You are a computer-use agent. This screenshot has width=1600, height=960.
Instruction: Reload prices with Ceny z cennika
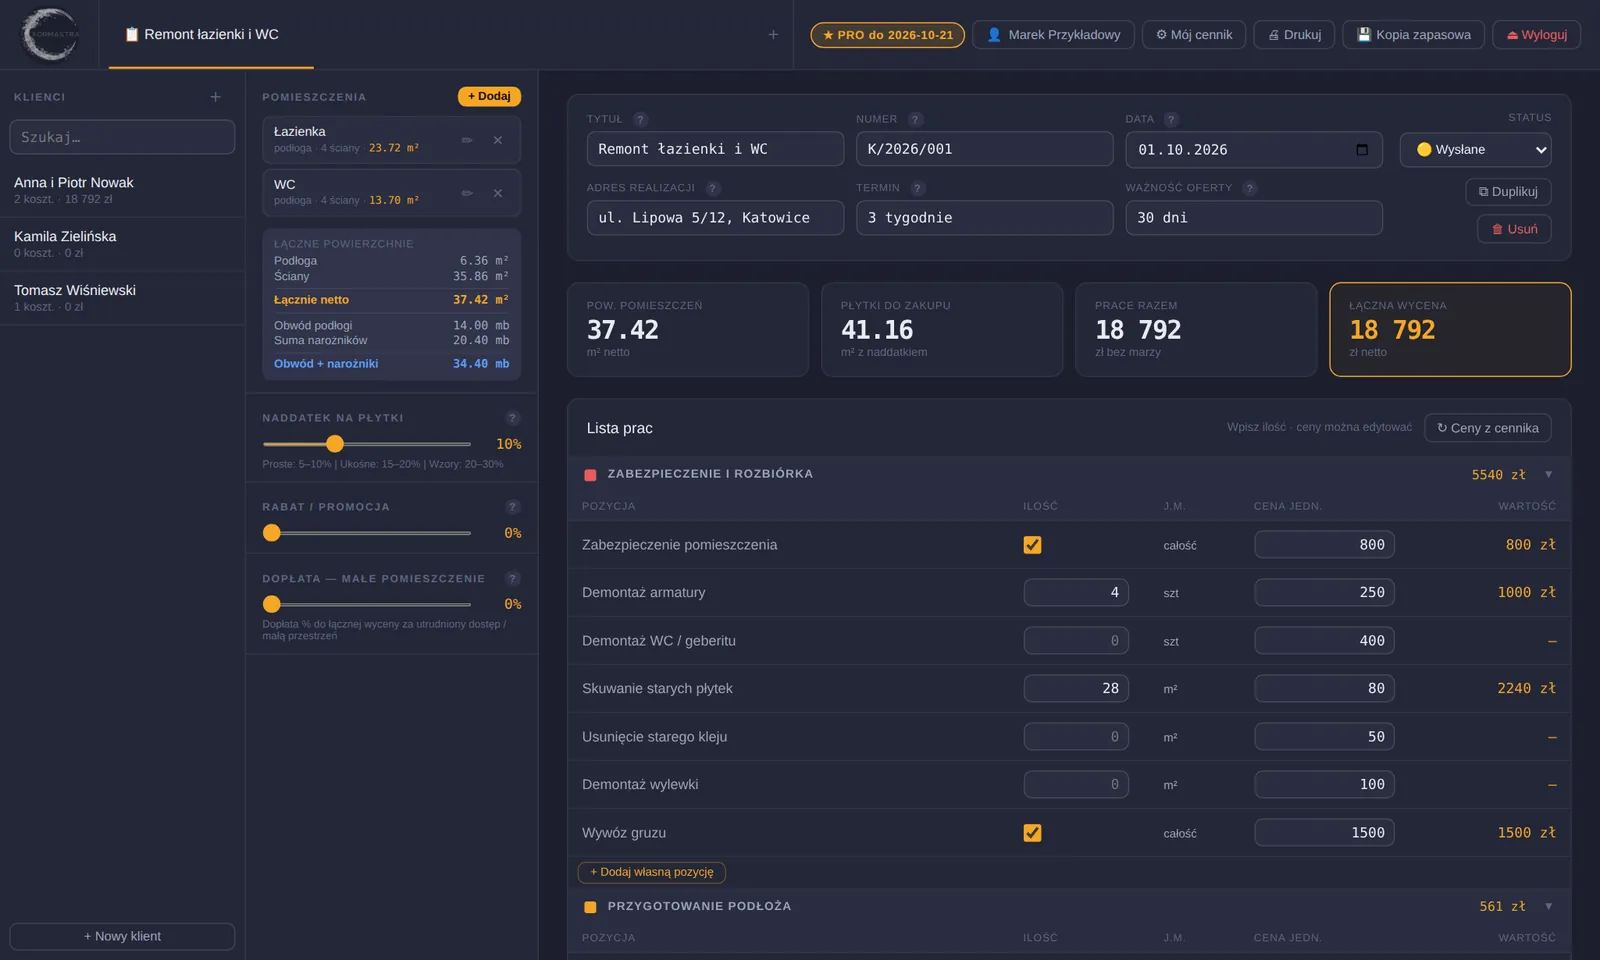coord(1488,428)
